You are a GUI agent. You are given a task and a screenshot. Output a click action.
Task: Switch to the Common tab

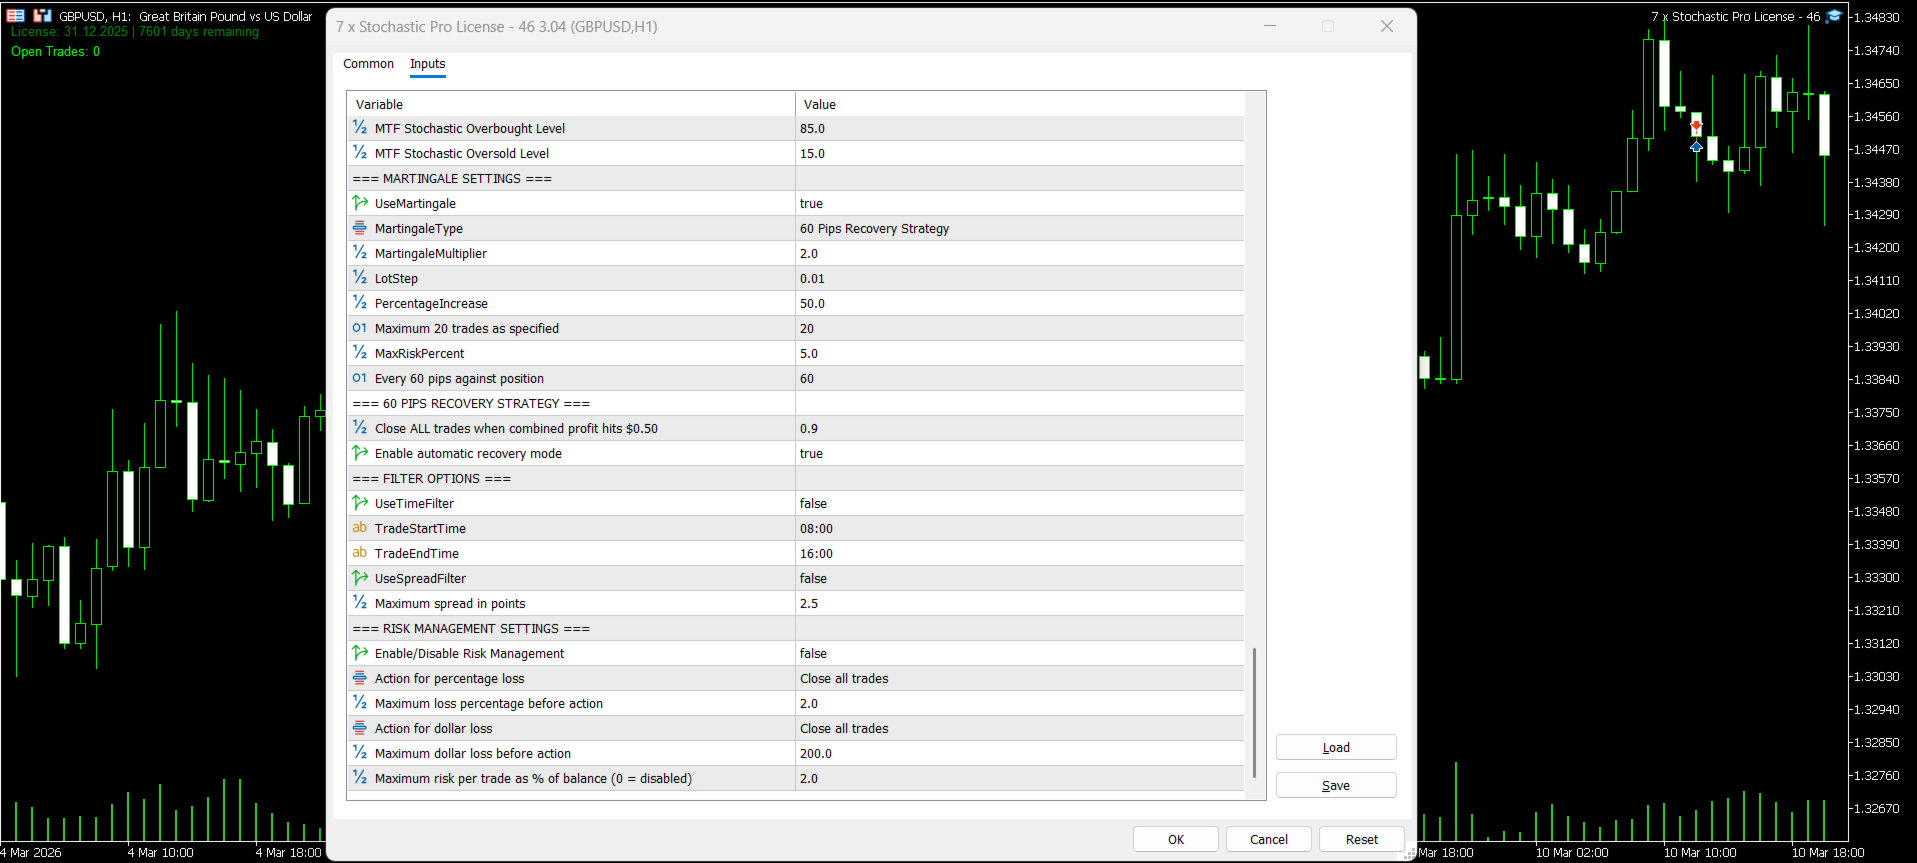[368, 64]
